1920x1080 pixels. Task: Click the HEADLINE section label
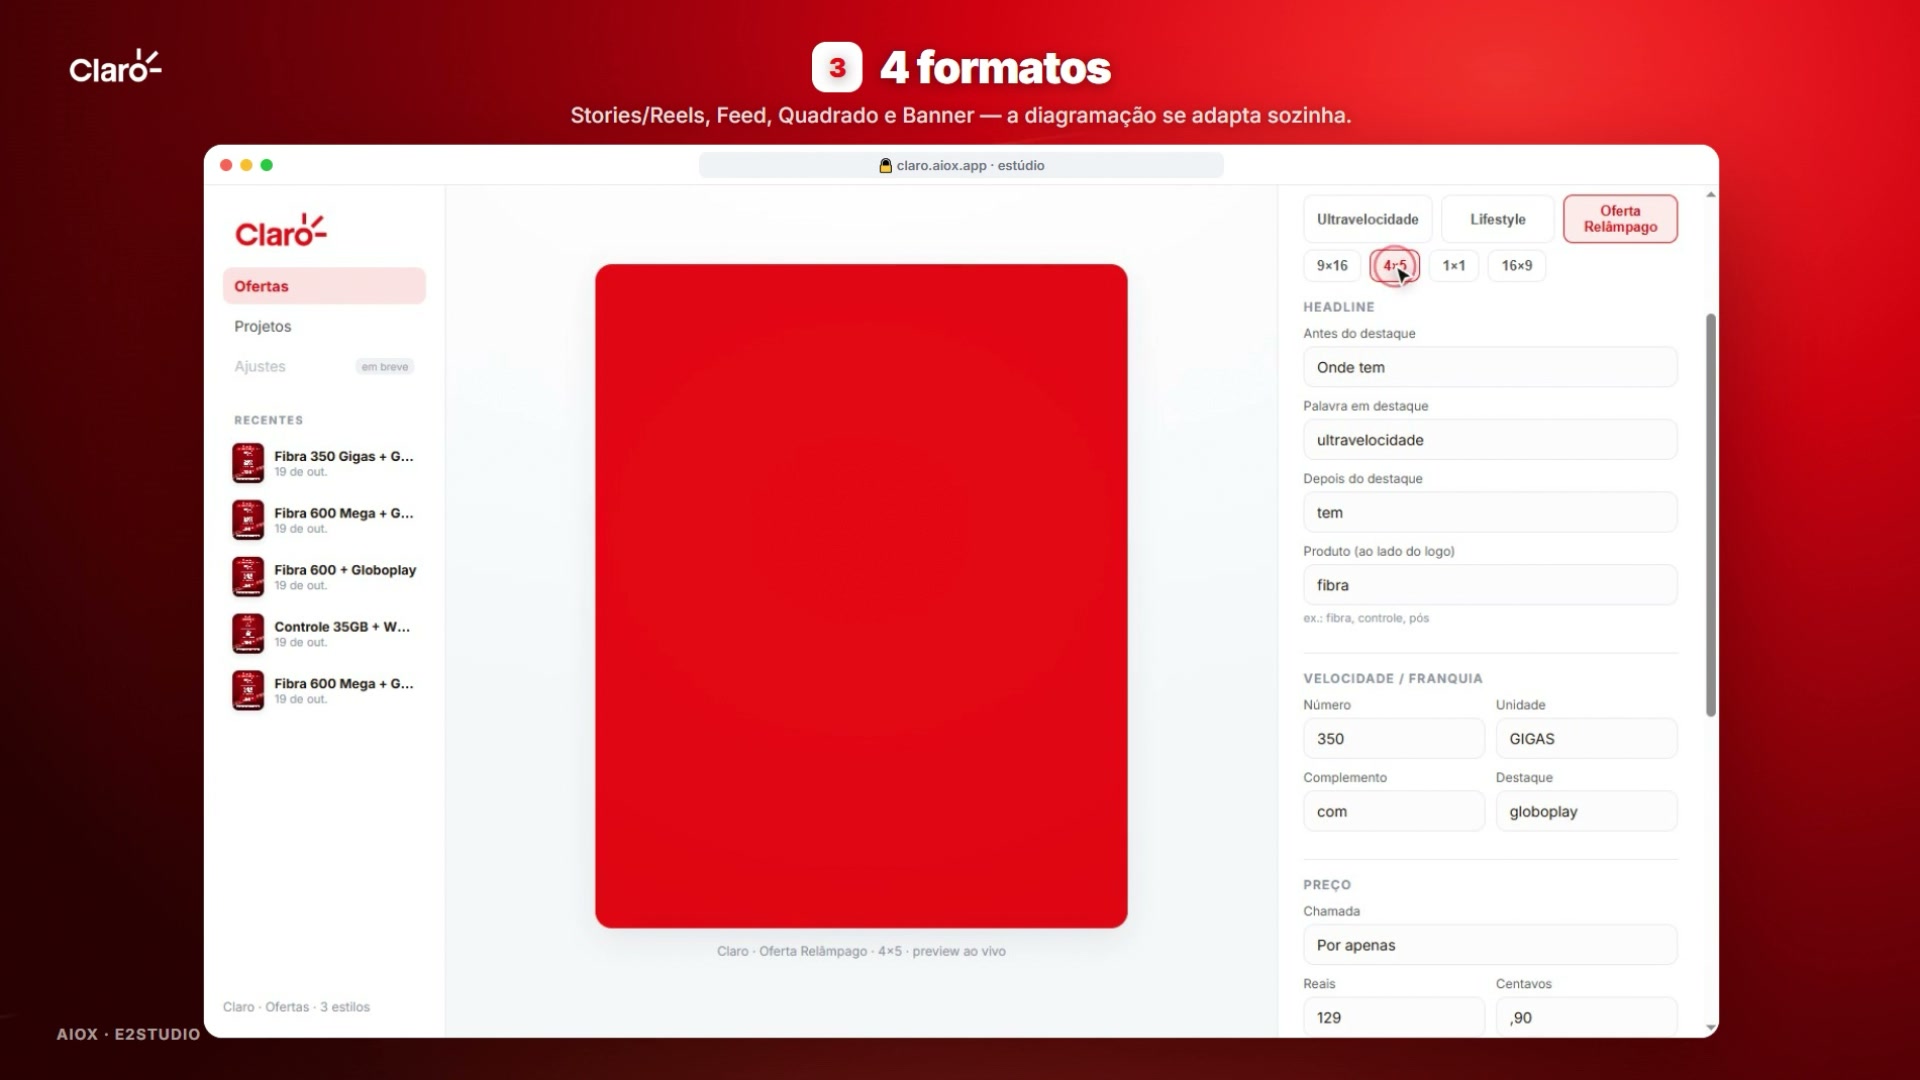click(1338, 307)
